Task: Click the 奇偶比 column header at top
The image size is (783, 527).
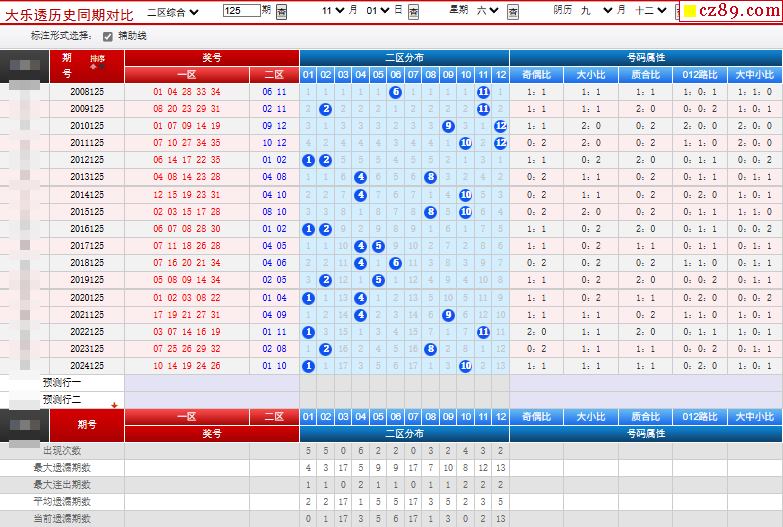Action: point(536,75)
